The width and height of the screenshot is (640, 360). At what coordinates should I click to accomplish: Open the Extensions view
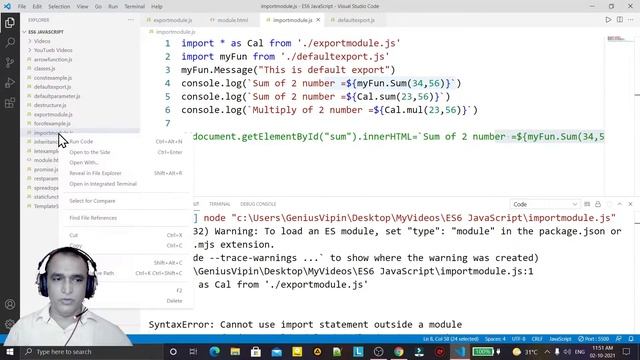coord(10,102)
